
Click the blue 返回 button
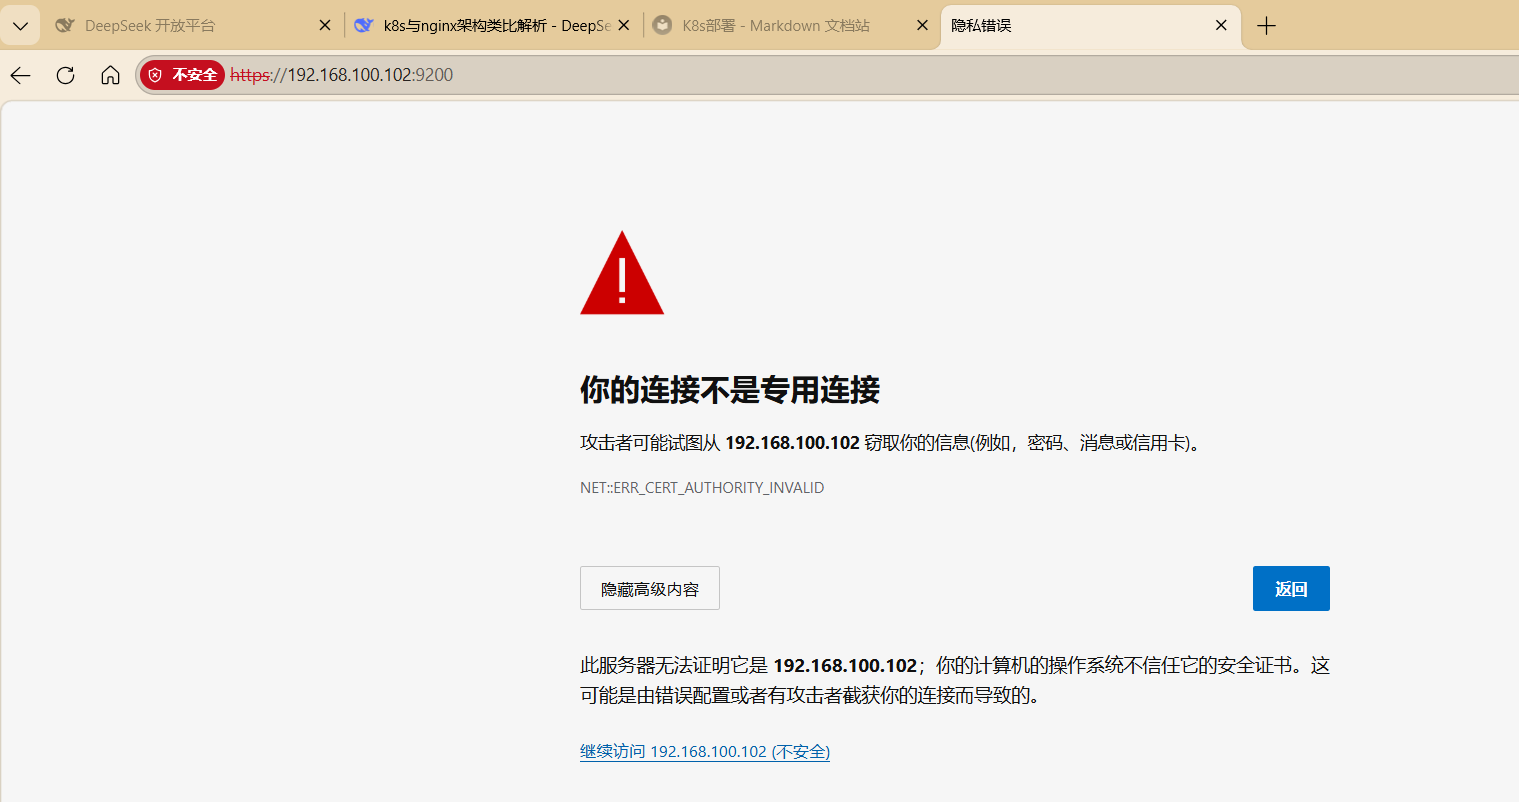pos(1291,589)
